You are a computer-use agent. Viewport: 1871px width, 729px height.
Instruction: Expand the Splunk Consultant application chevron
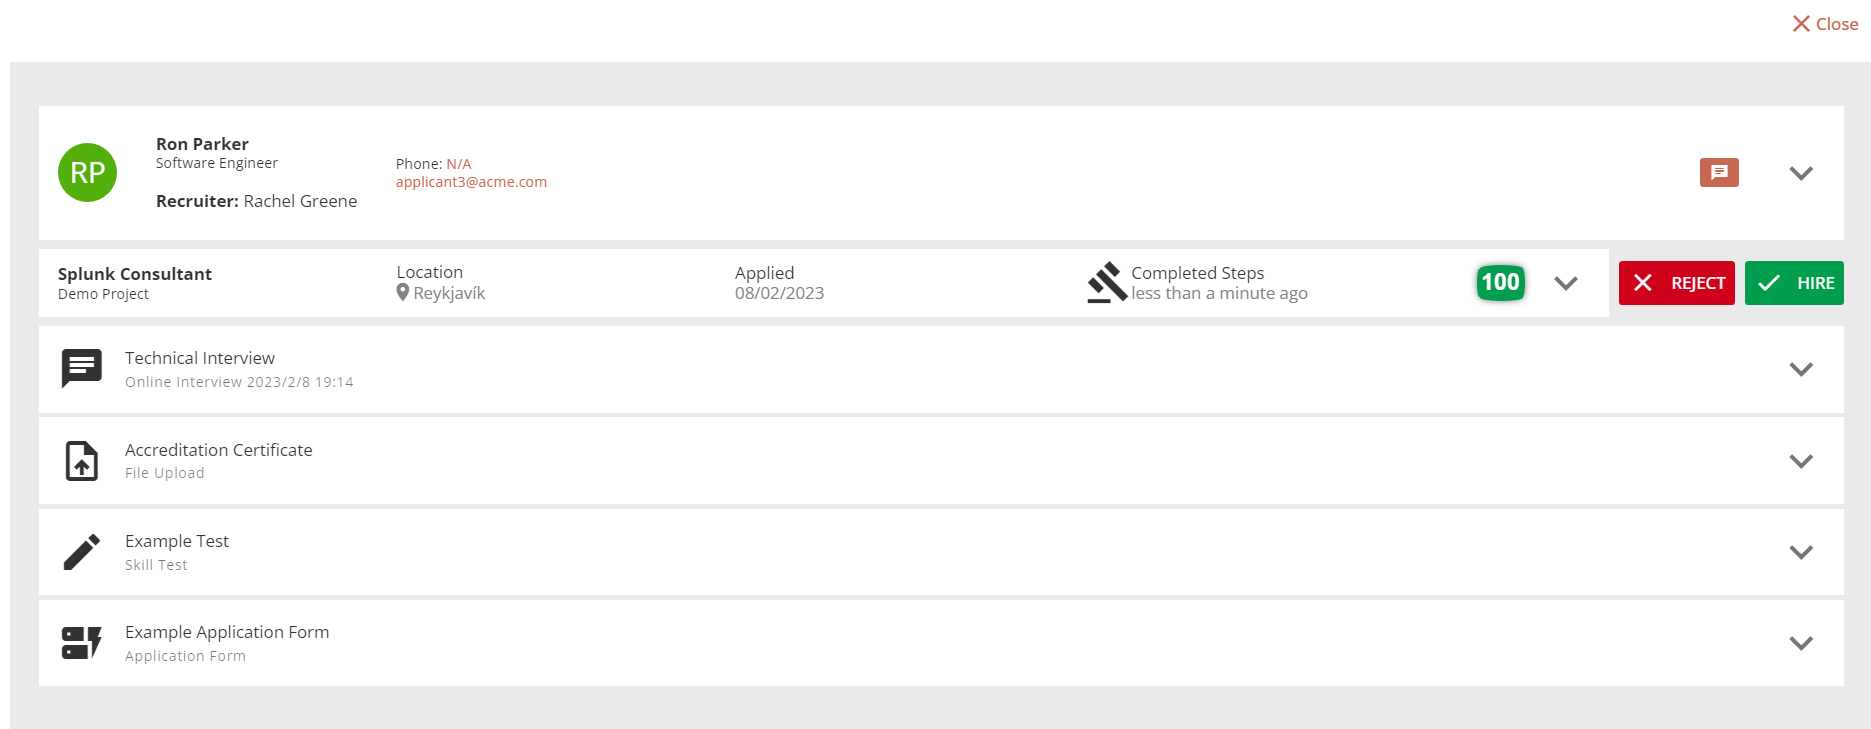1566,283
